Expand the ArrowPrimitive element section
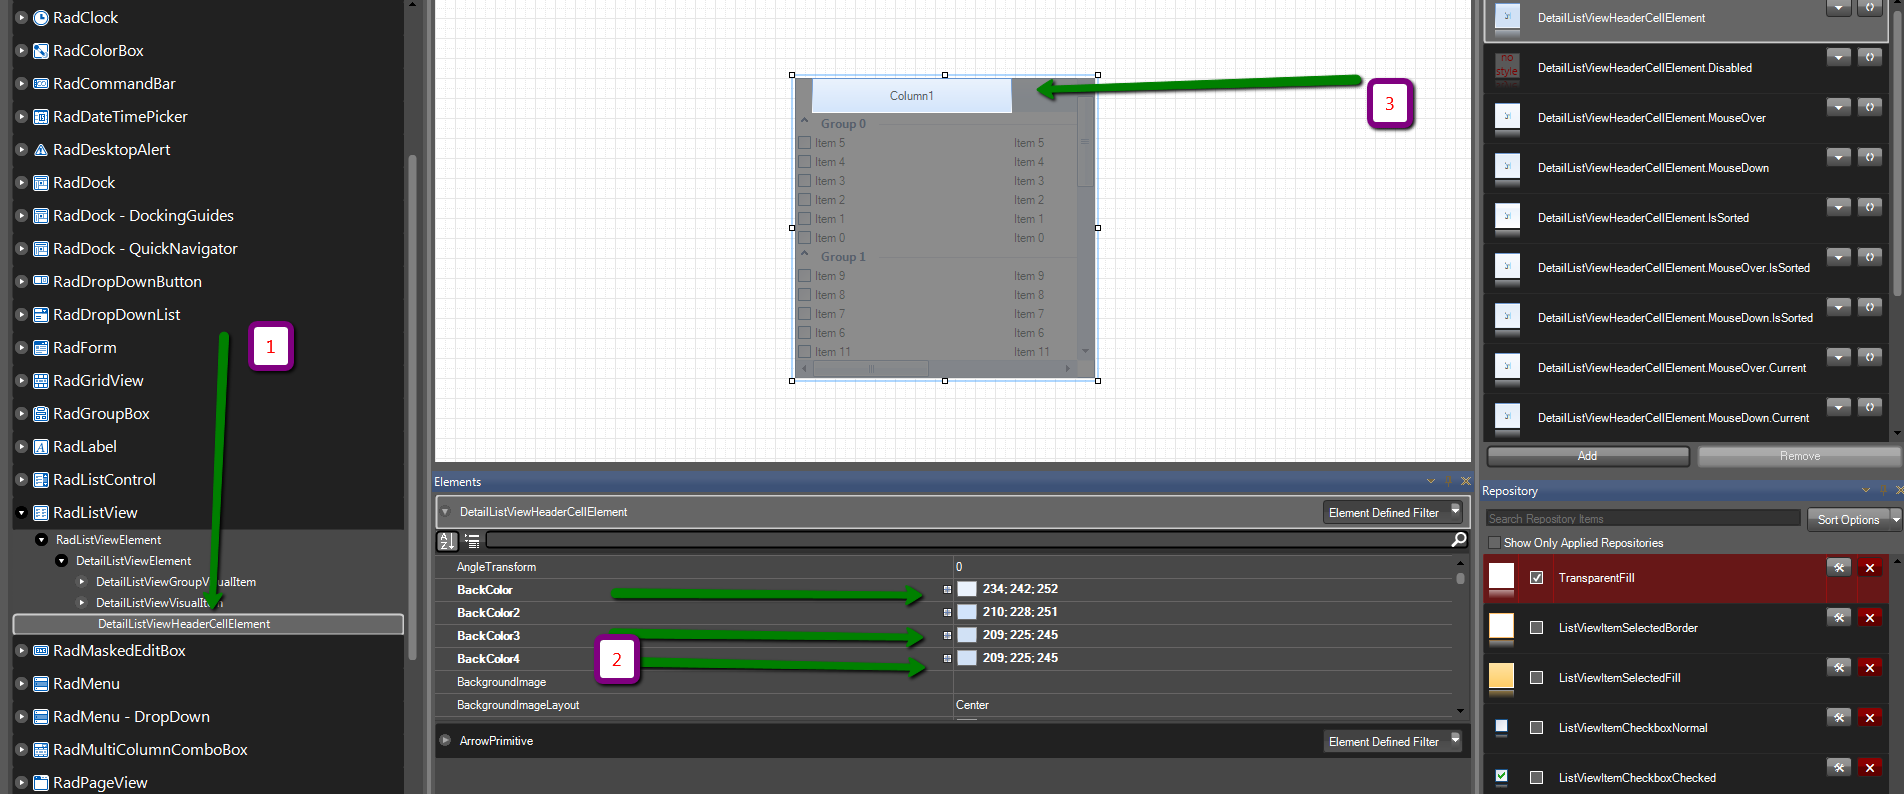 tap(445, 741)
